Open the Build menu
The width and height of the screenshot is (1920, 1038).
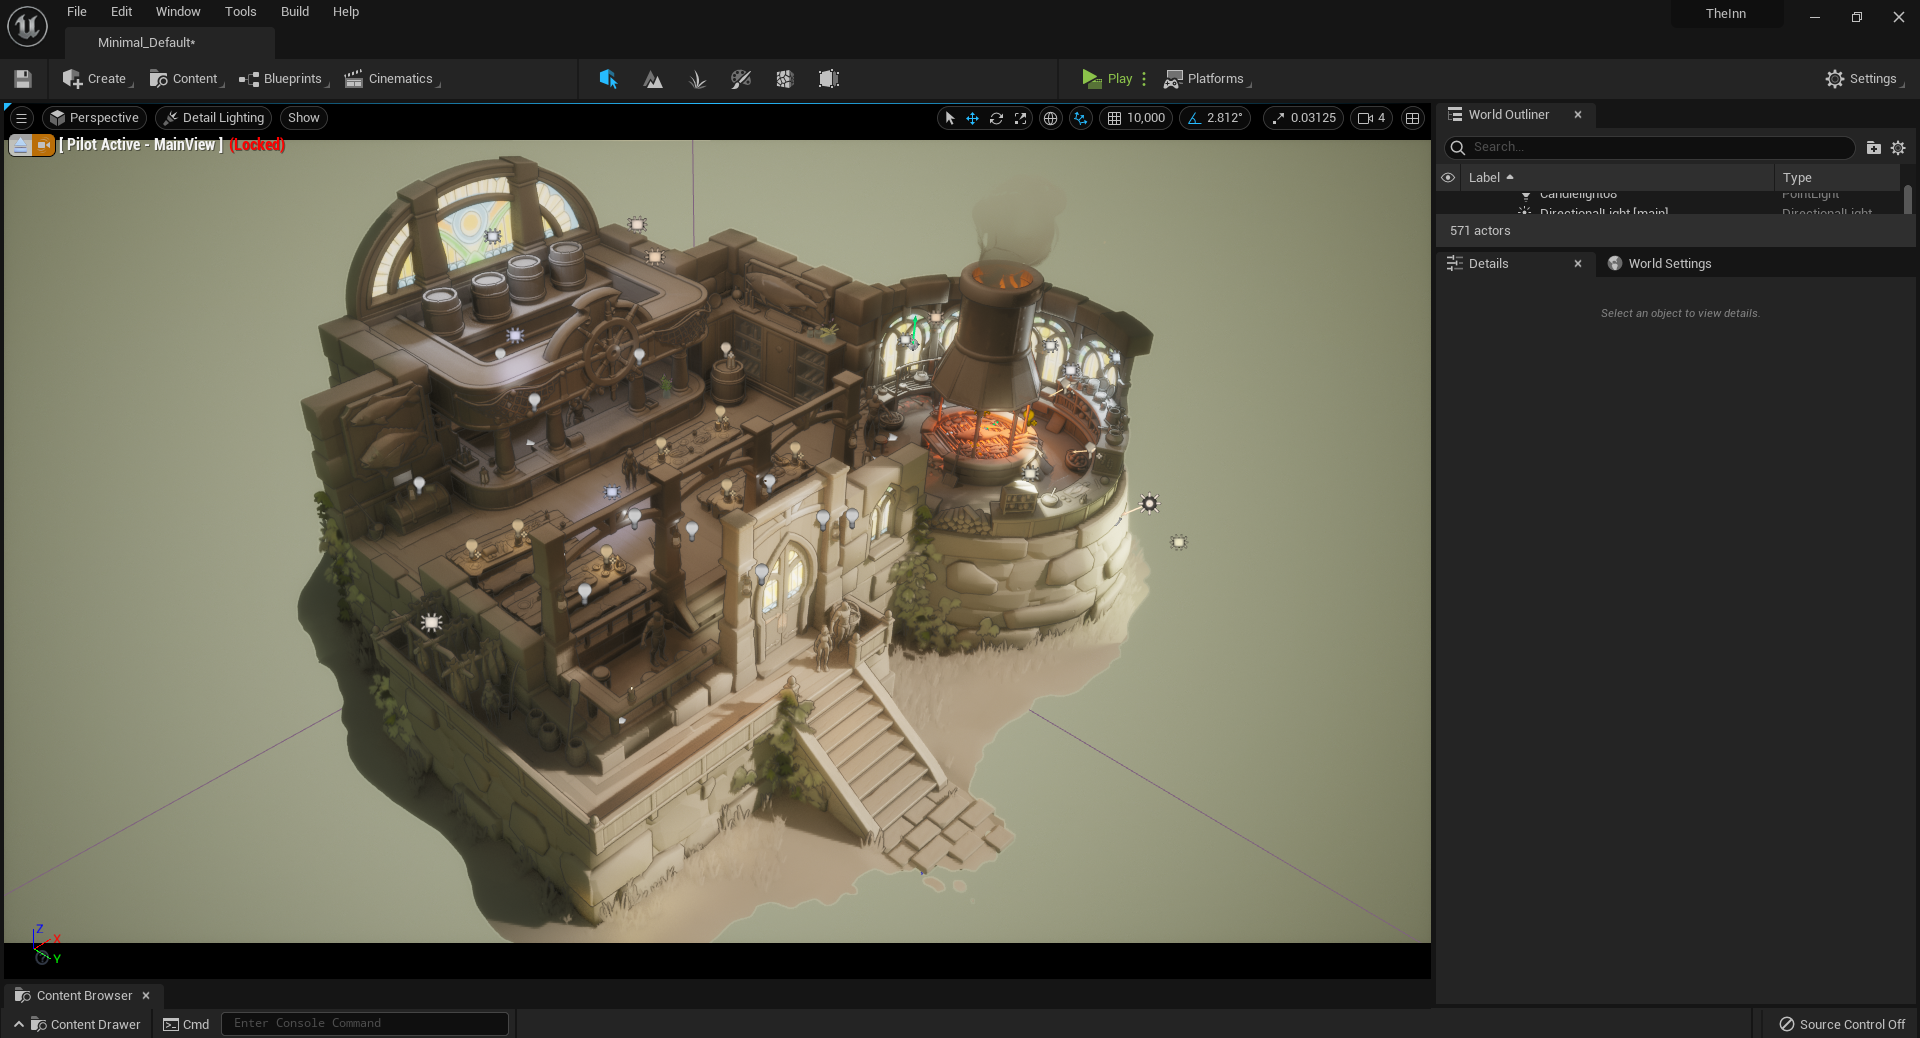click(294, 12)
